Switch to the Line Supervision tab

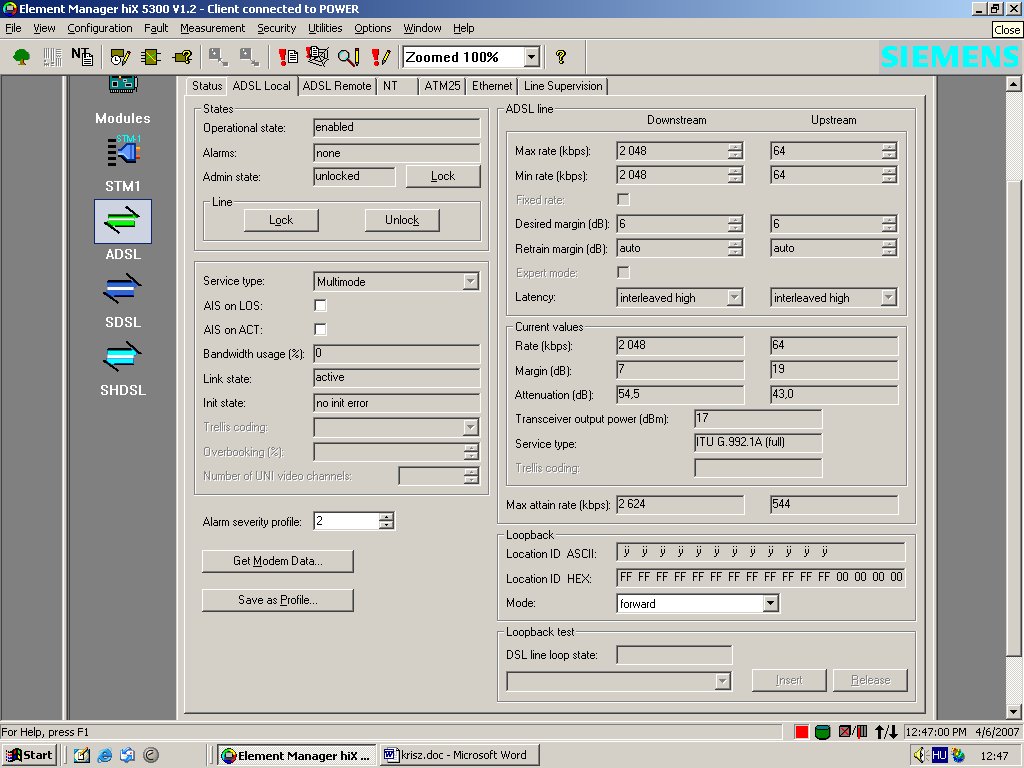tap(563, 86)
